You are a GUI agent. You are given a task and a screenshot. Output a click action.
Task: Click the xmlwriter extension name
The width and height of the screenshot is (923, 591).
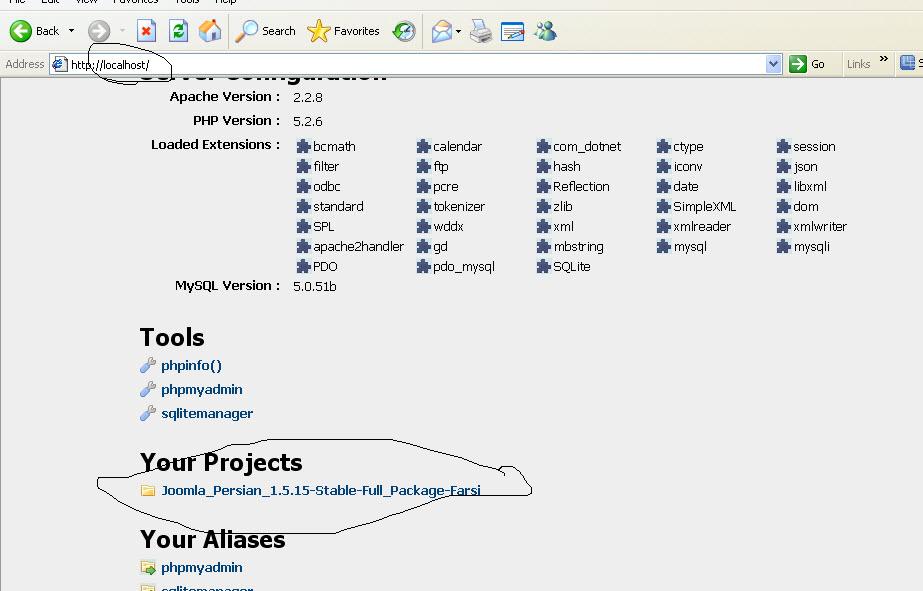click(x=820, y=227)
